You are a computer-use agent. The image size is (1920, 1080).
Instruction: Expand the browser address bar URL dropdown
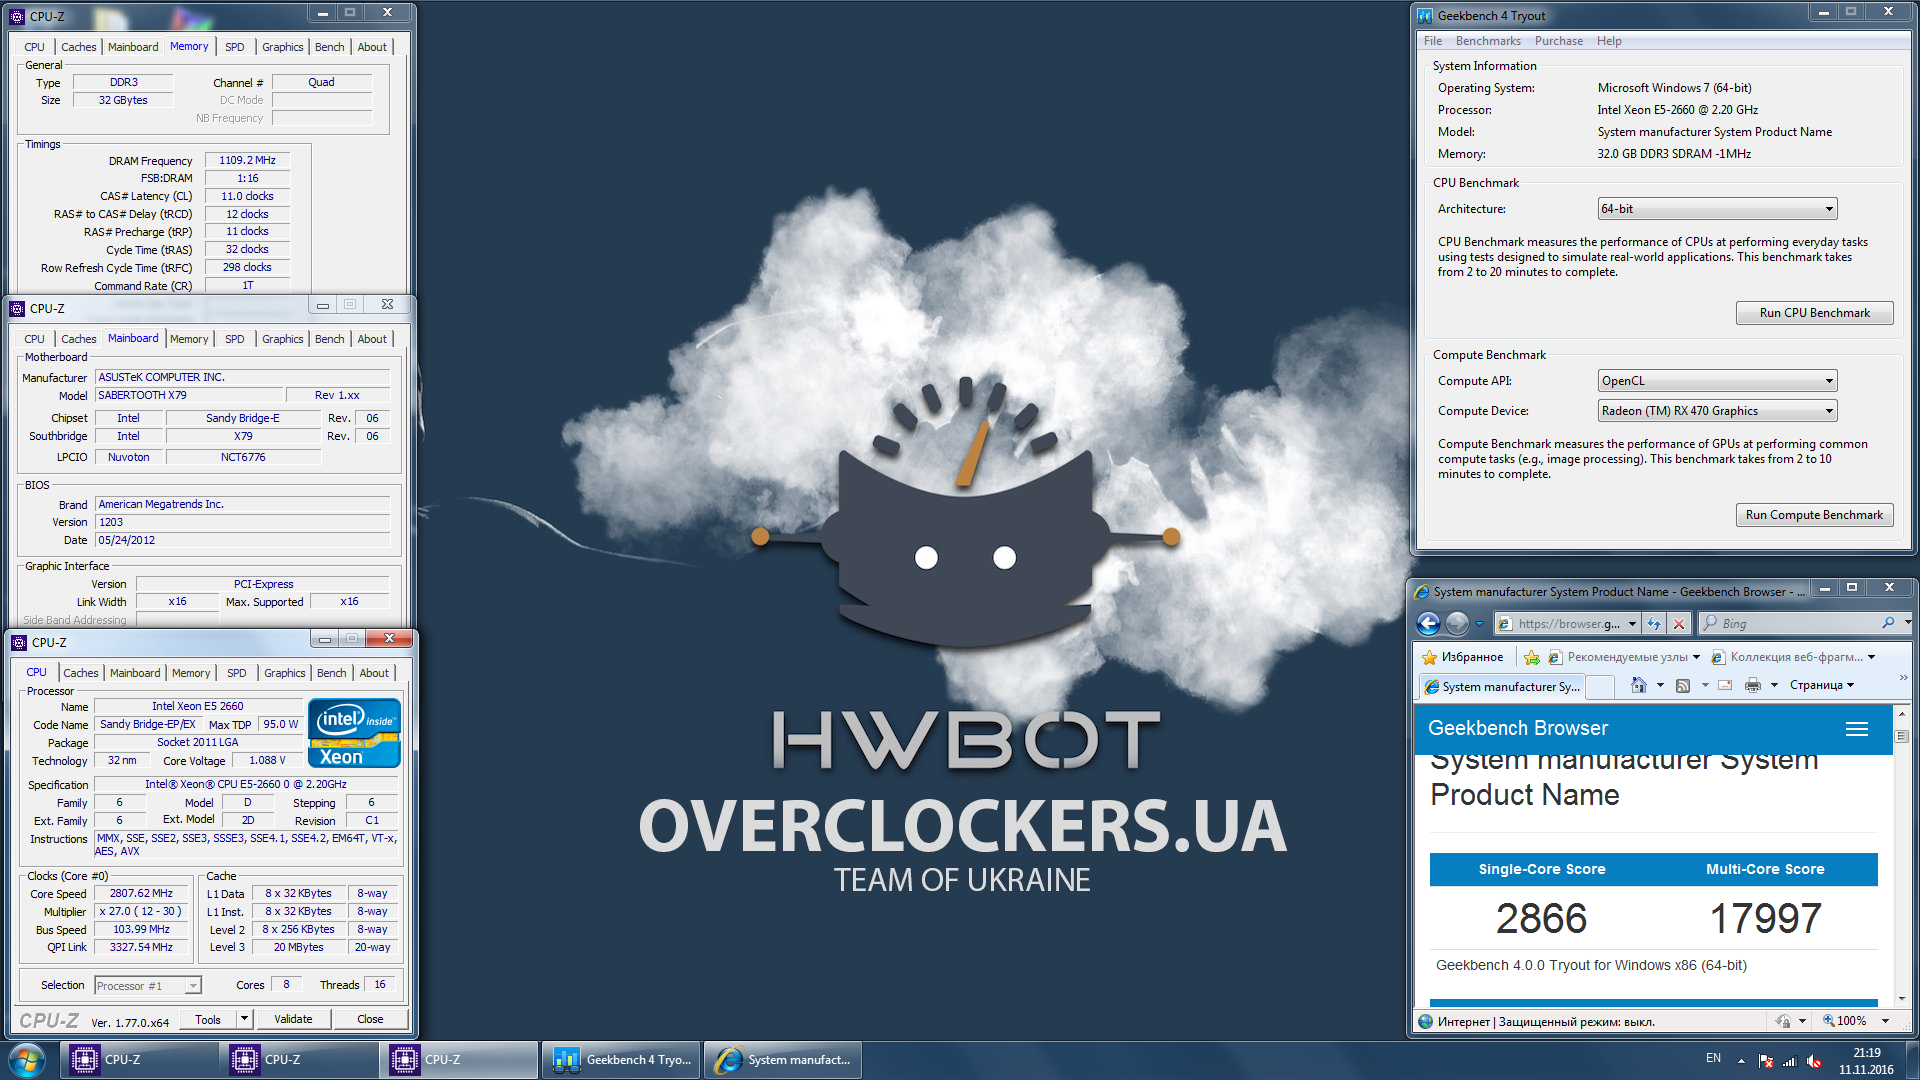pos(1632,623)
